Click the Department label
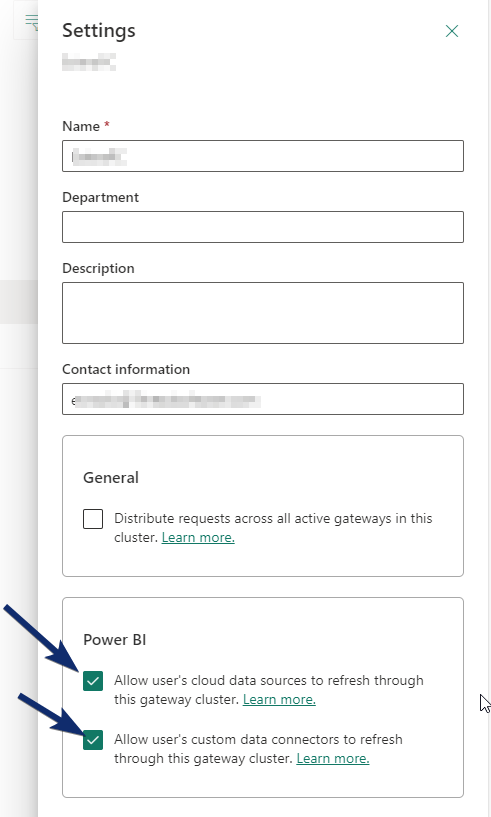This screenshot has width=491, height=817. coord(101,197)
